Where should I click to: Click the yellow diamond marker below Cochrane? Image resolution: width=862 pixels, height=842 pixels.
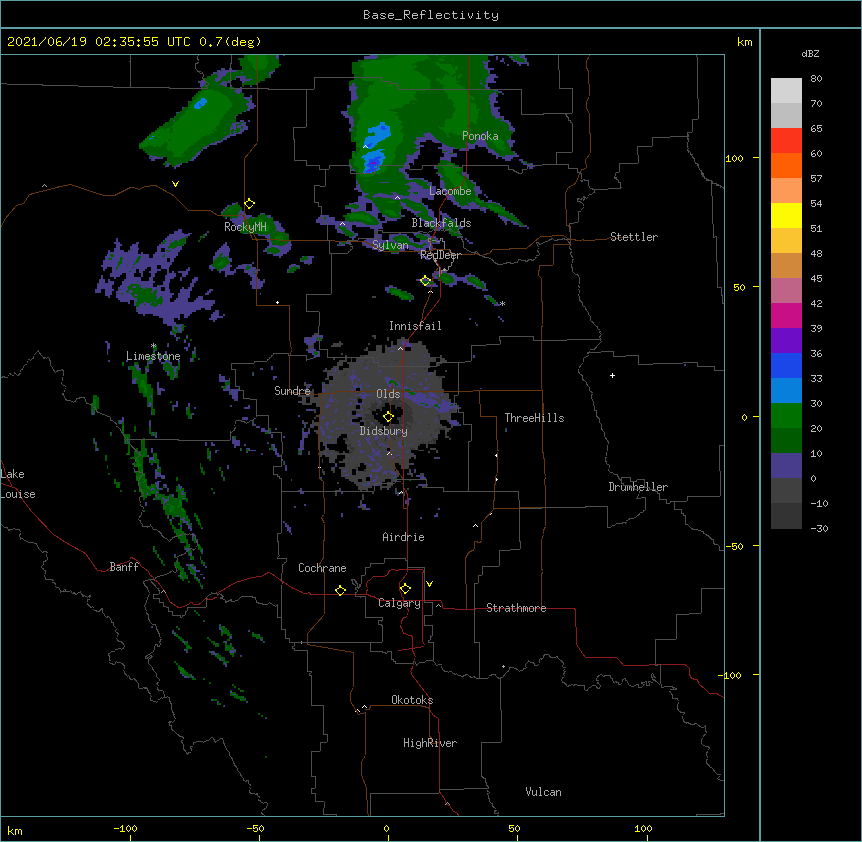click(x=340, y=590)
